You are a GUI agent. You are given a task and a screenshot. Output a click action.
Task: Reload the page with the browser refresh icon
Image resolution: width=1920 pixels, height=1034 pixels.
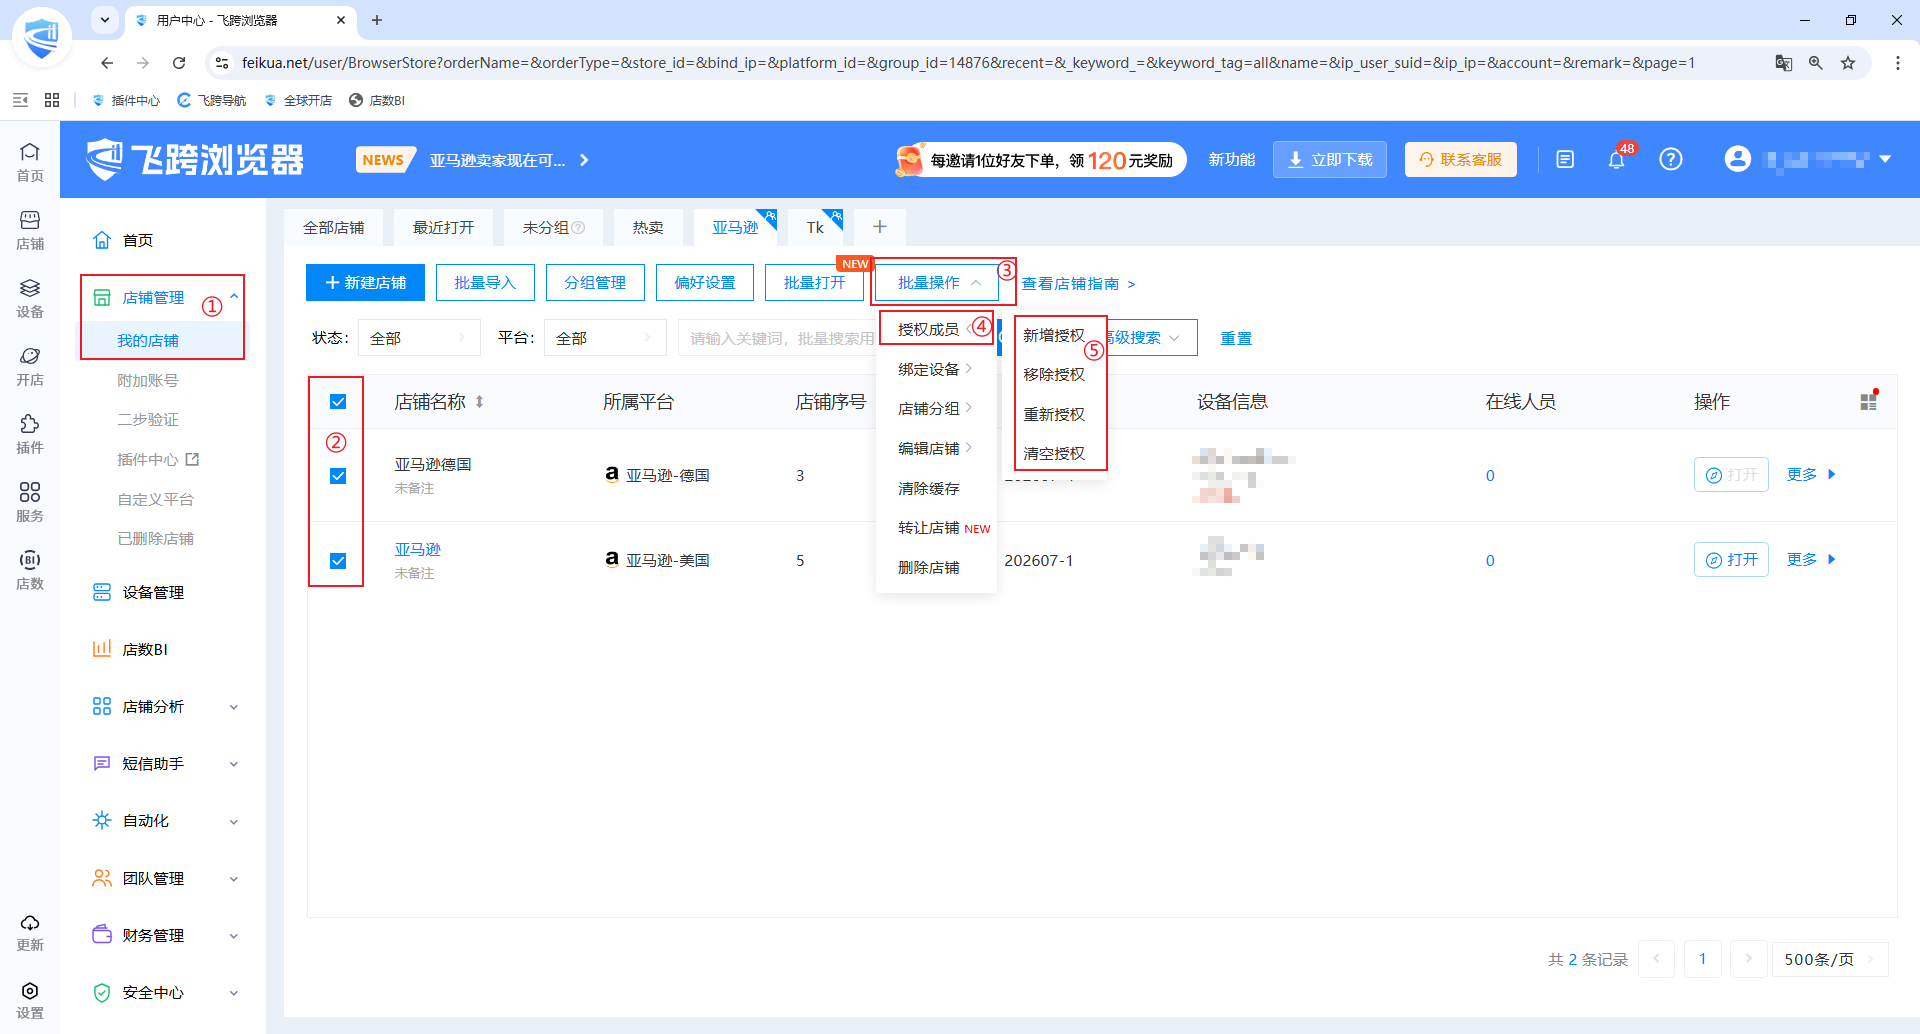point(179,63)
